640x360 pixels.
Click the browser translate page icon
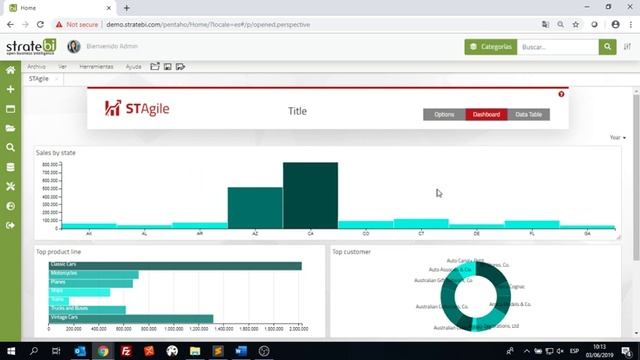click(545, 24)
